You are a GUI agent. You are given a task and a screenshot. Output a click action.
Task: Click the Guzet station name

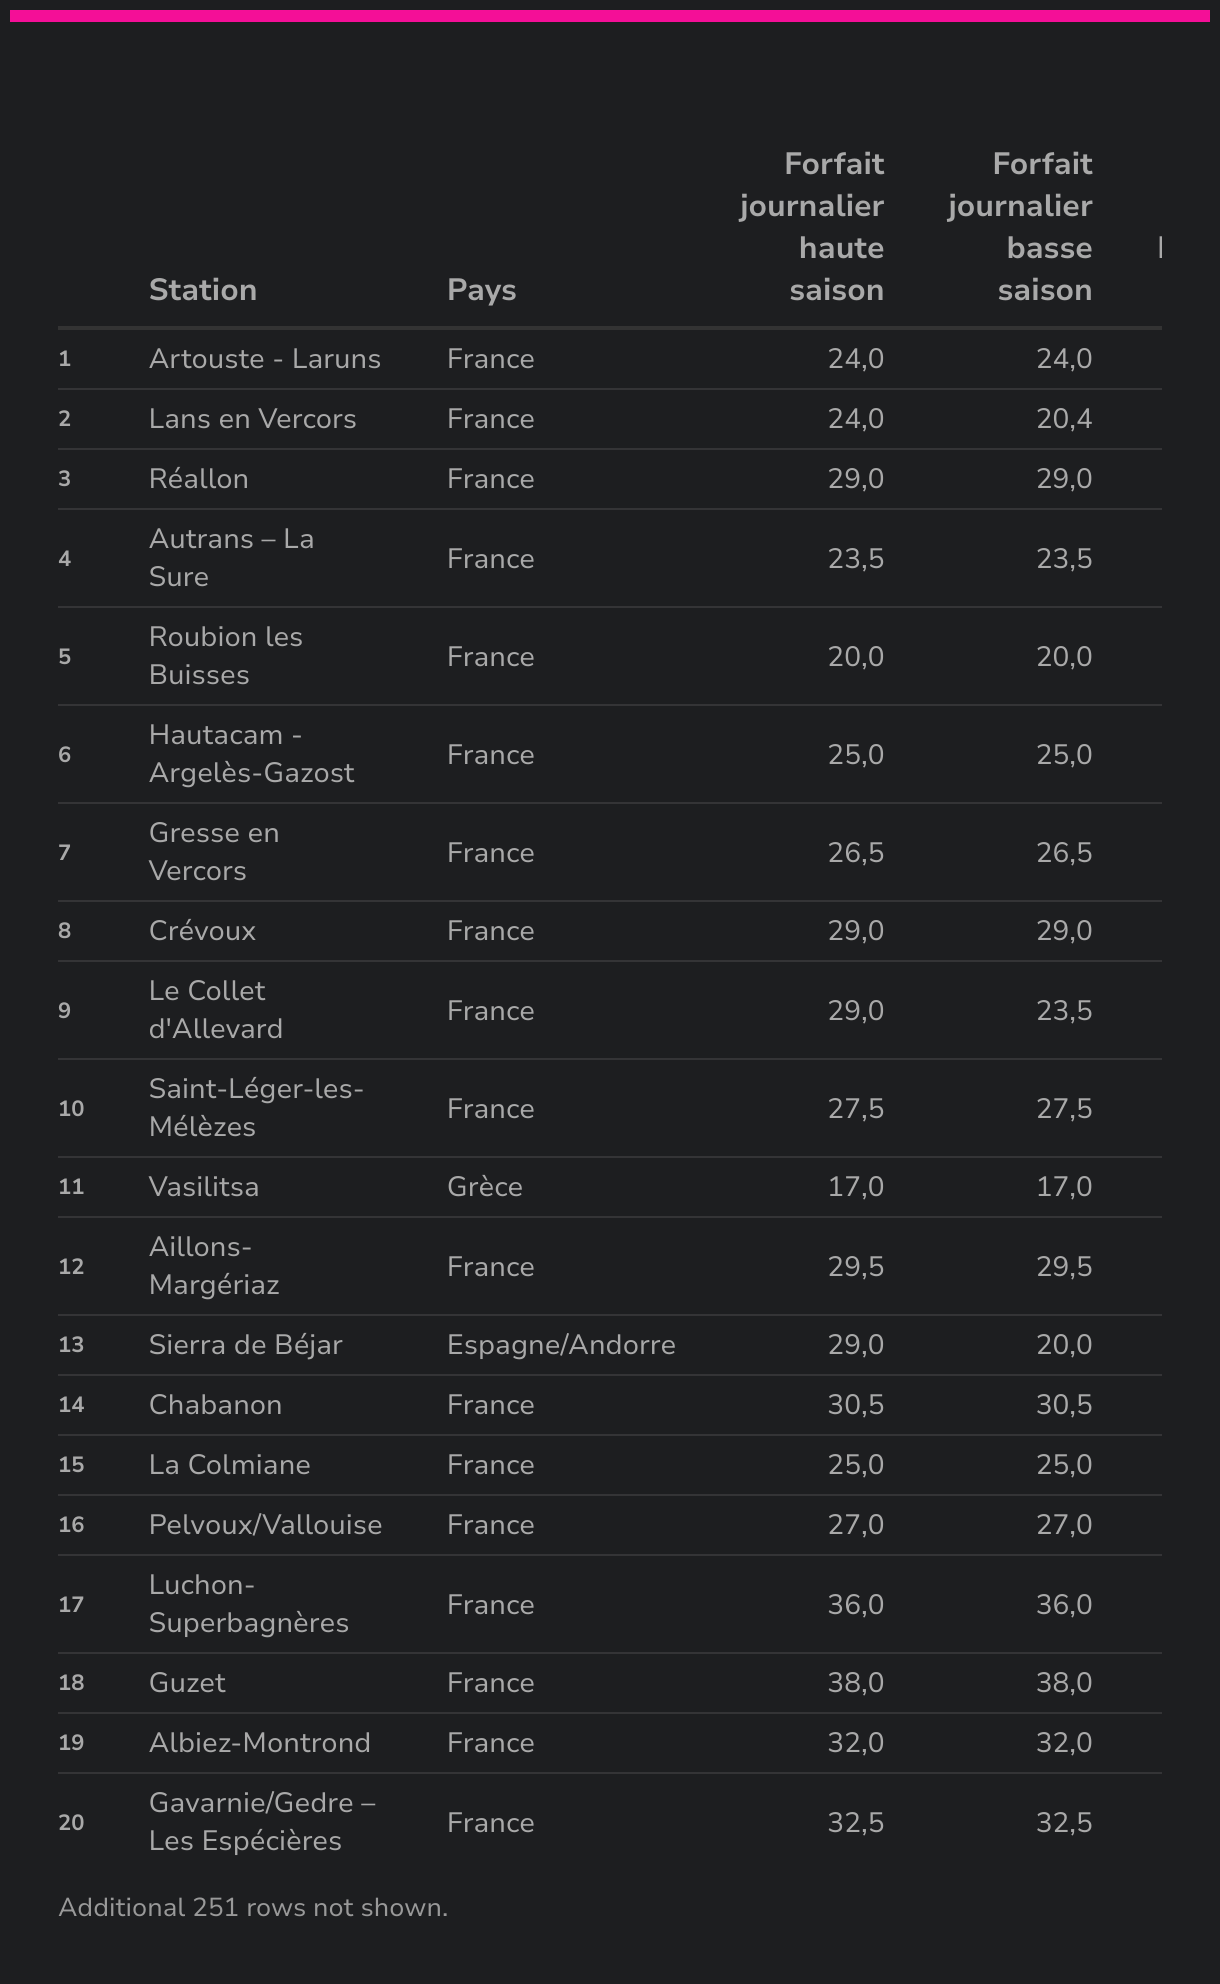coord(187,1683)
